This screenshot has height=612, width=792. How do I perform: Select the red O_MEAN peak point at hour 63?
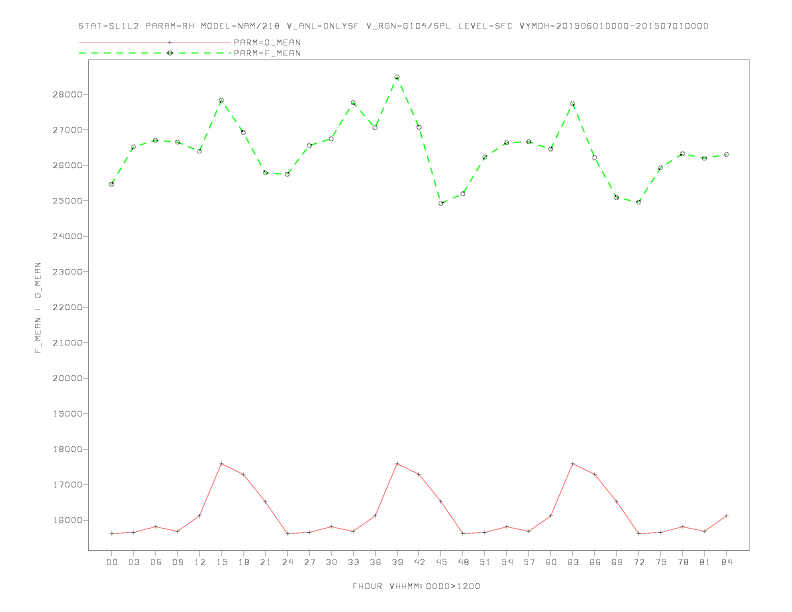tap(573, 464)
